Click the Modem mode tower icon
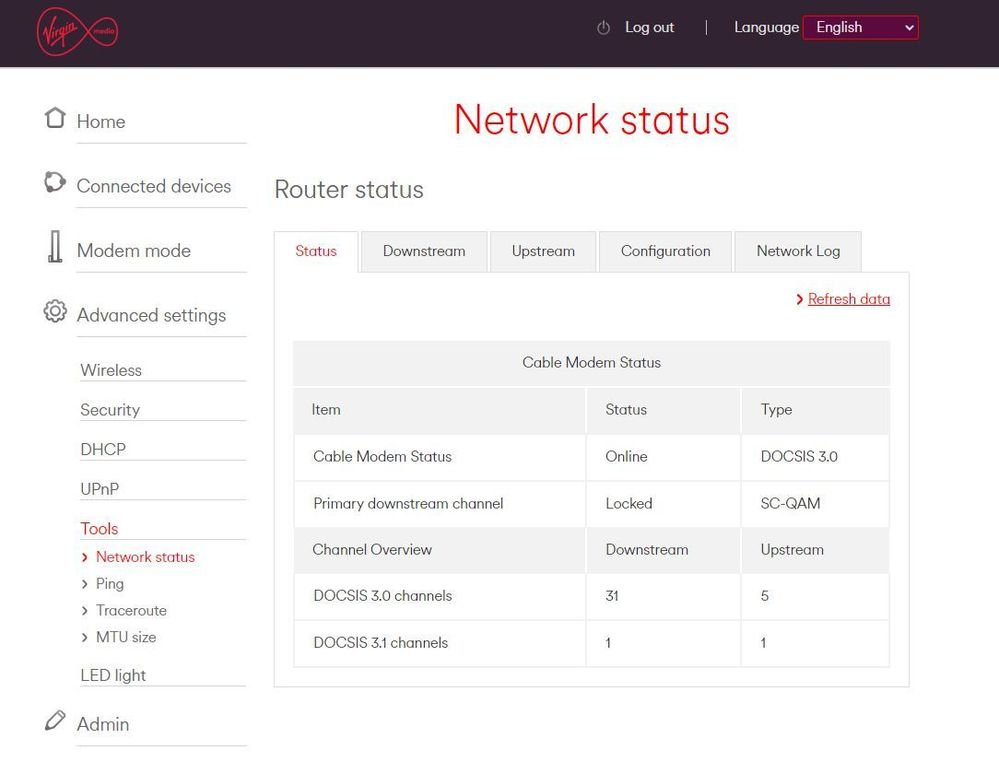Image resolution: width=999 pixels, height=784 pixels. (x=55, y=246)
